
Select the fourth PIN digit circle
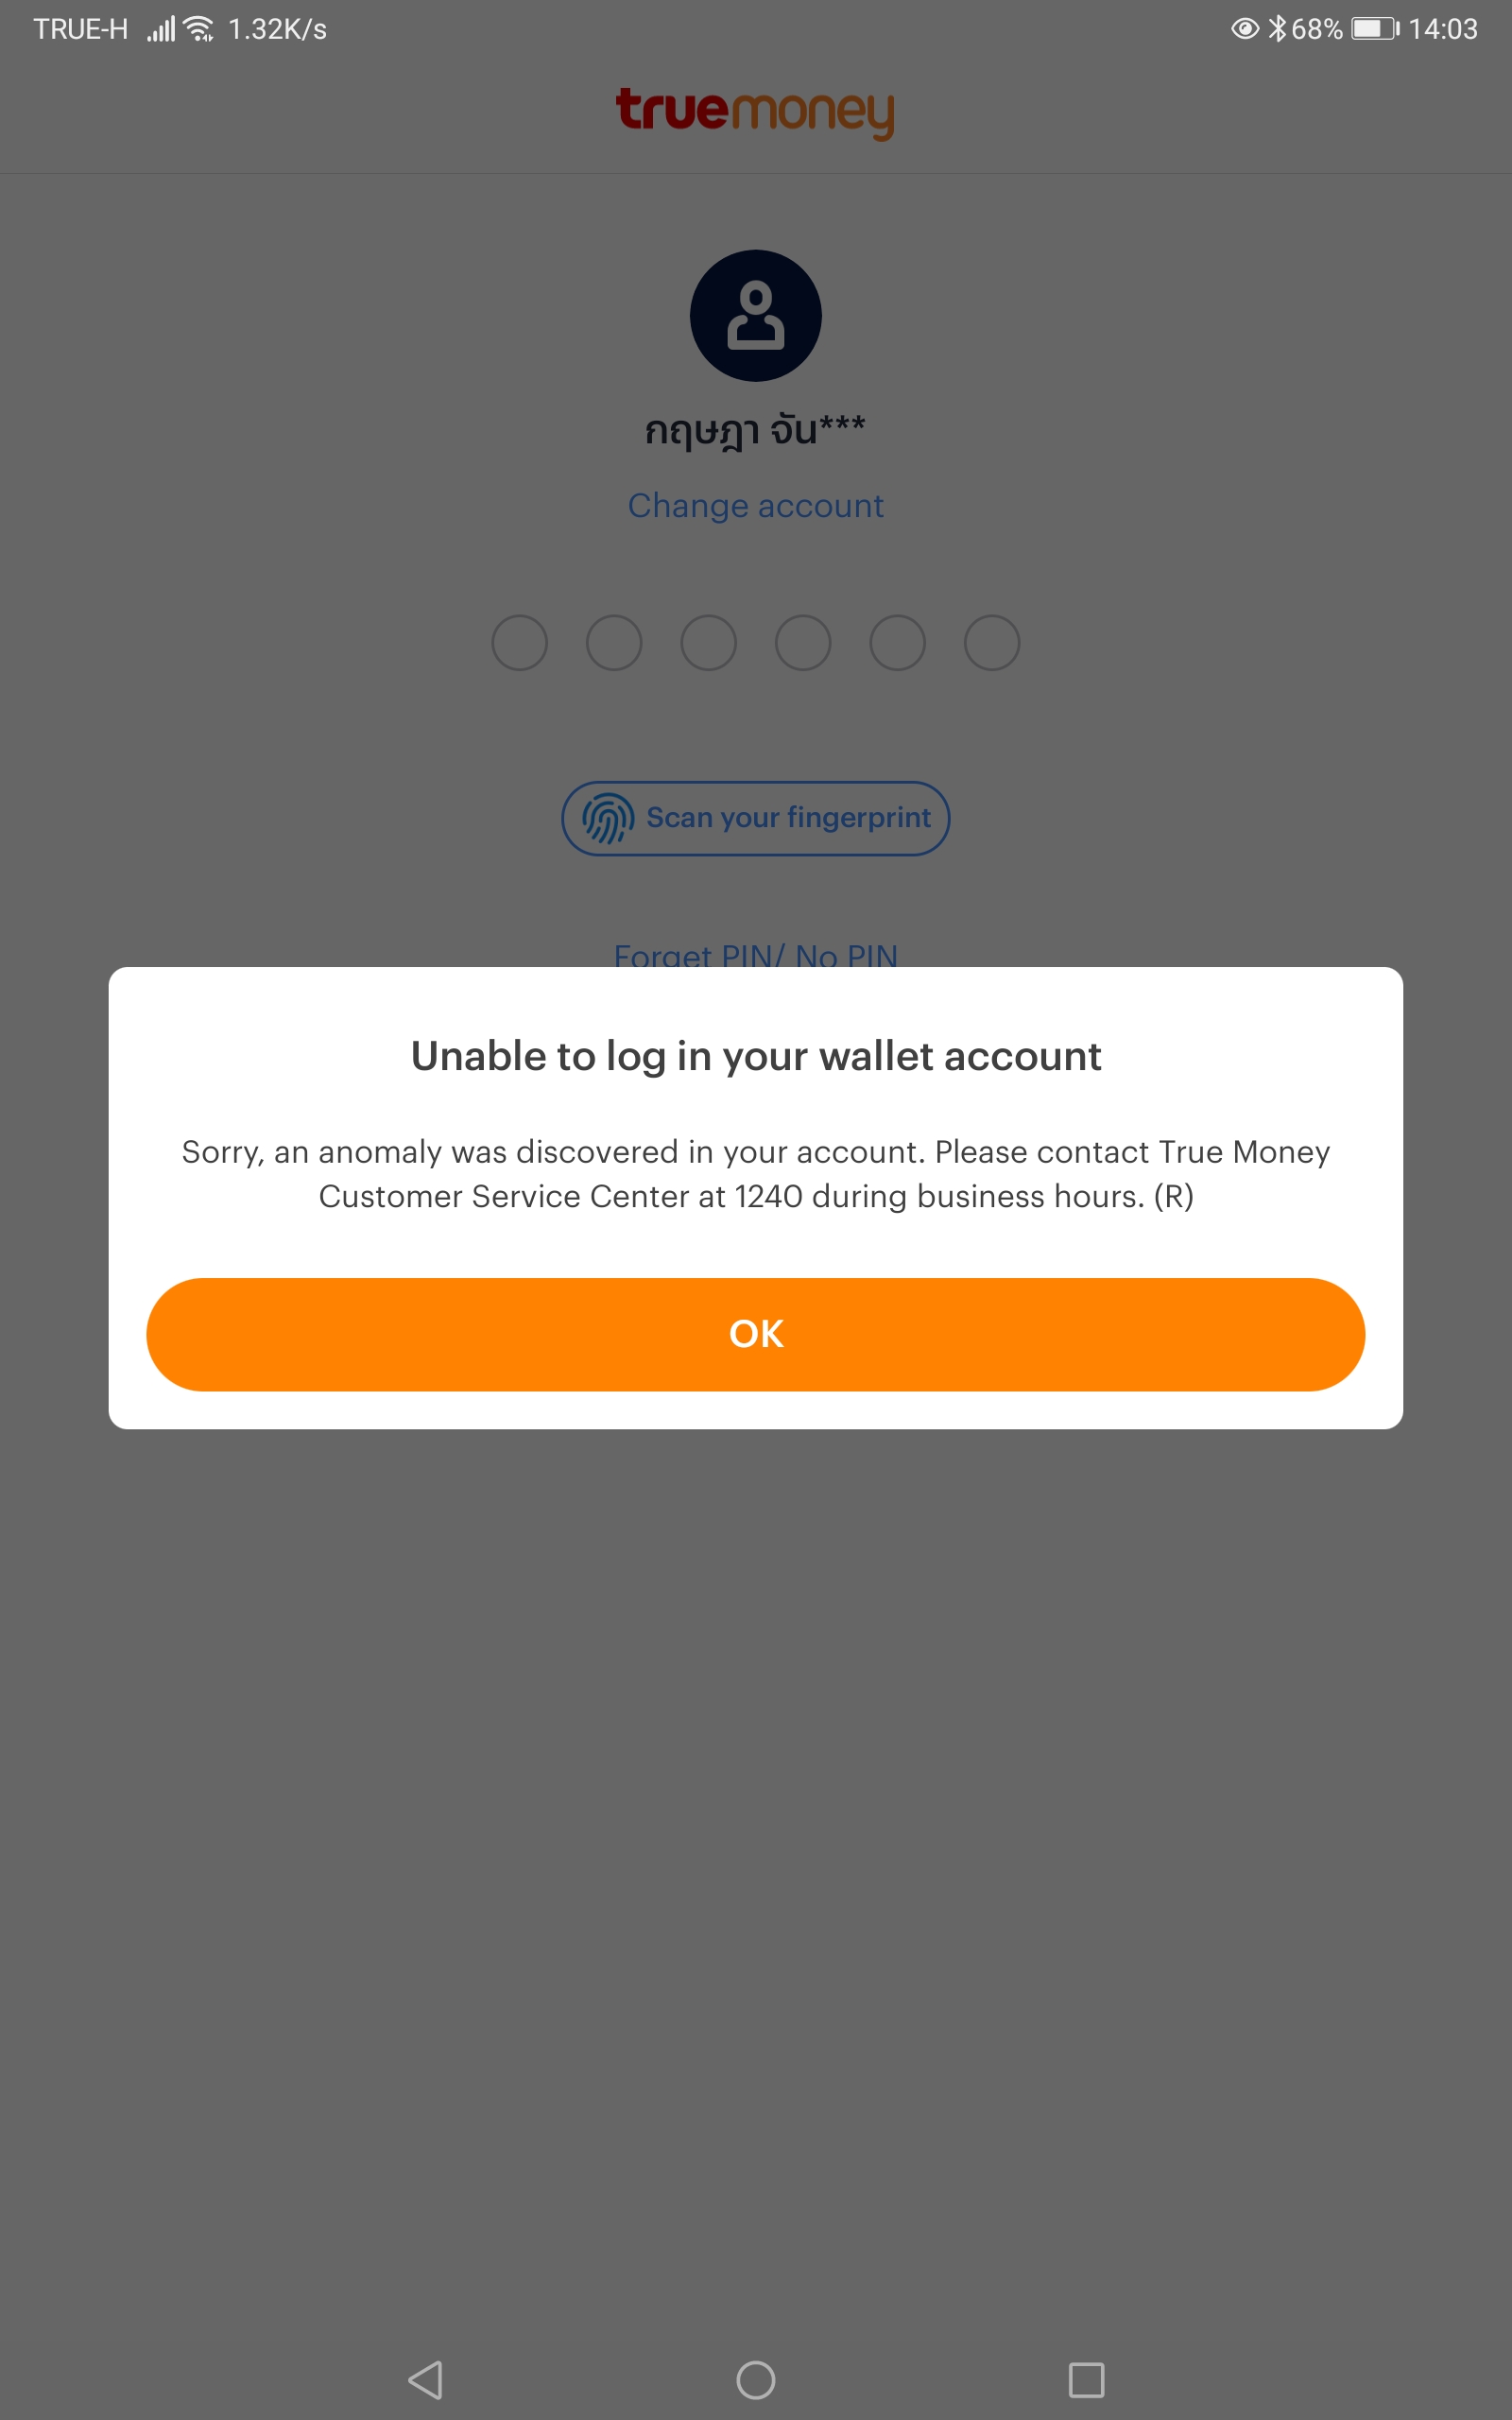(x=803, y=642)
